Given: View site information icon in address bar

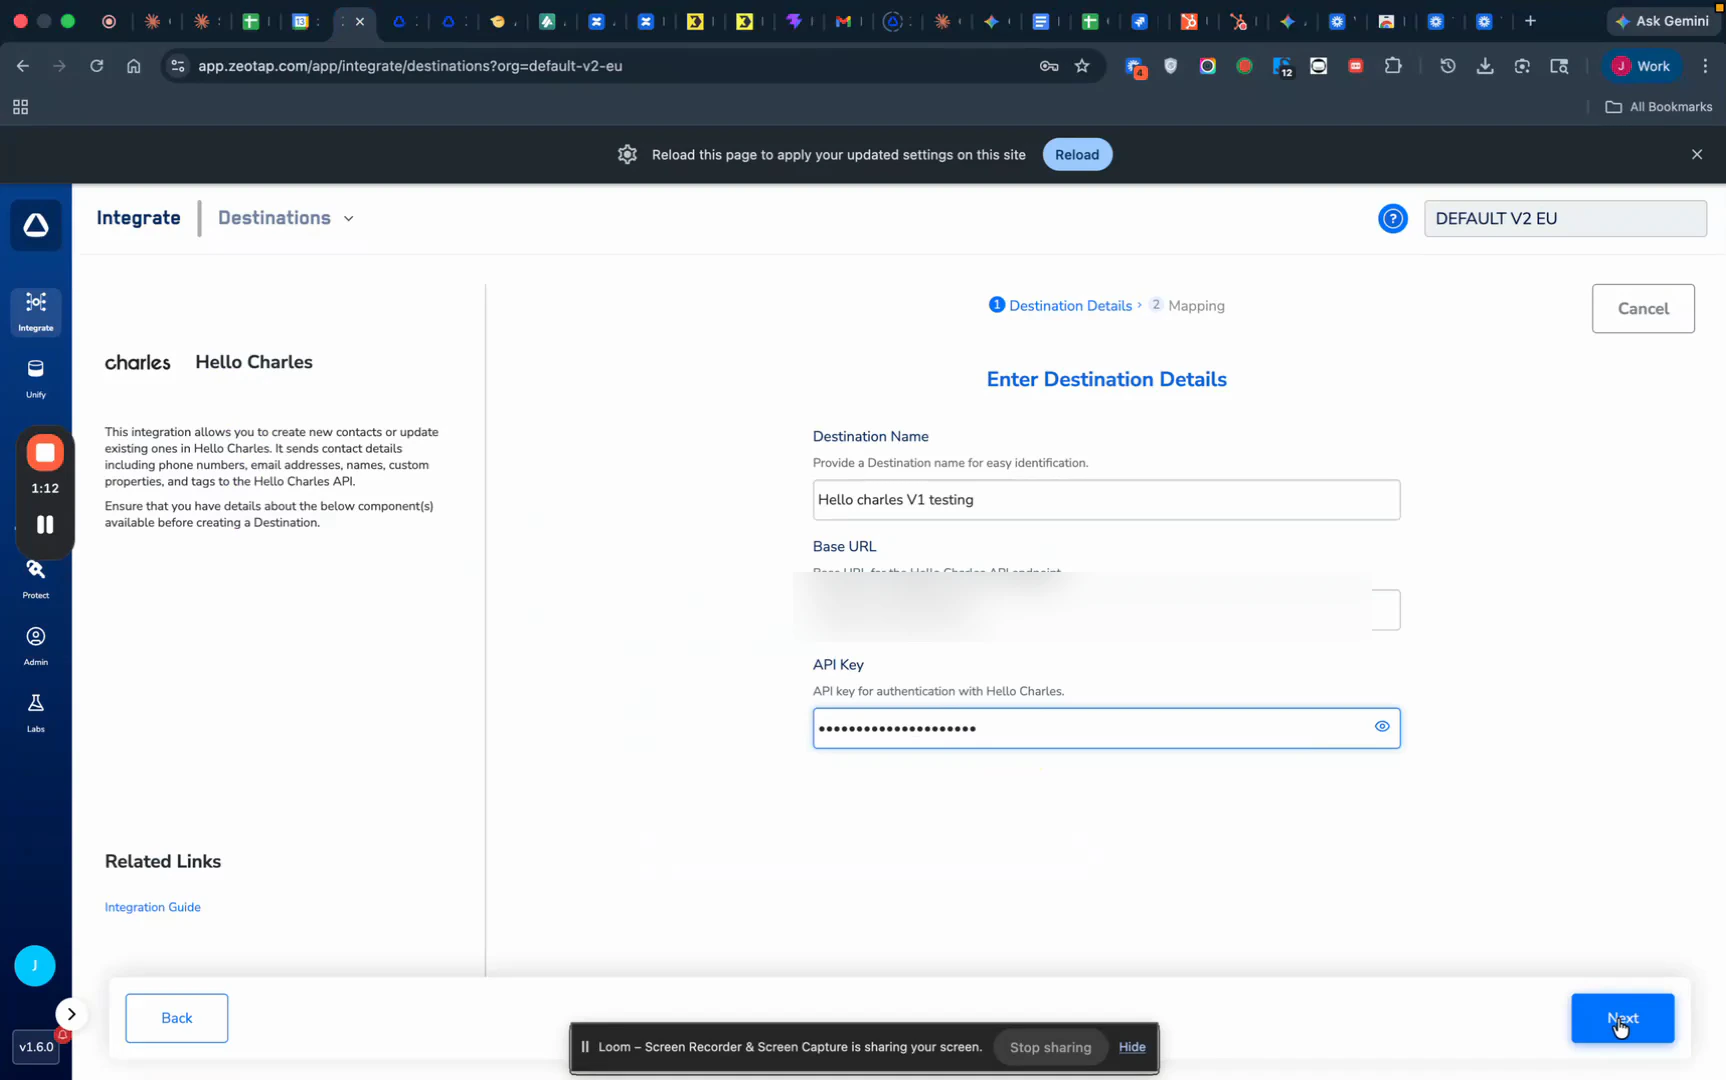Looking at the screenshot, I should click(178, 66).
